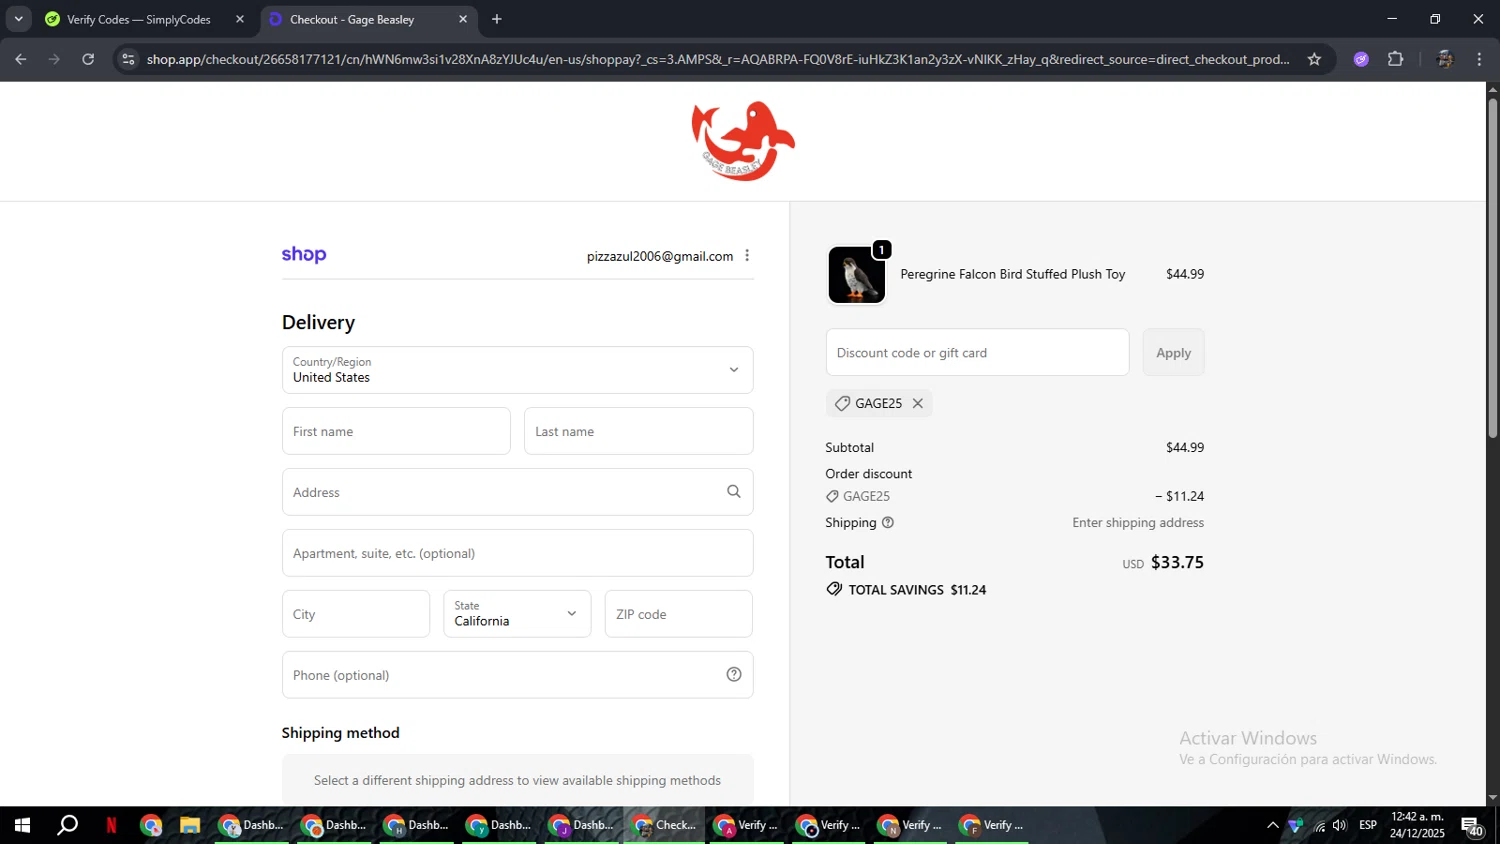Click the pizzazul2006@gmail.com account email
1500x844 pixels.
660,256
